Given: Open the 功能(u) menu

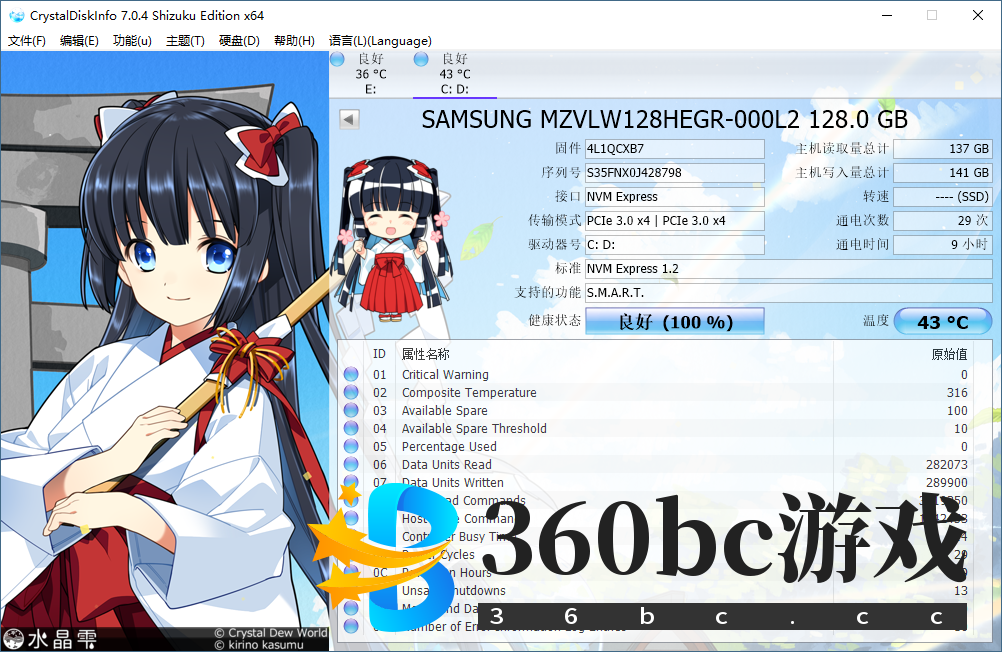Looking at the screenshot, I should [132, 41].
